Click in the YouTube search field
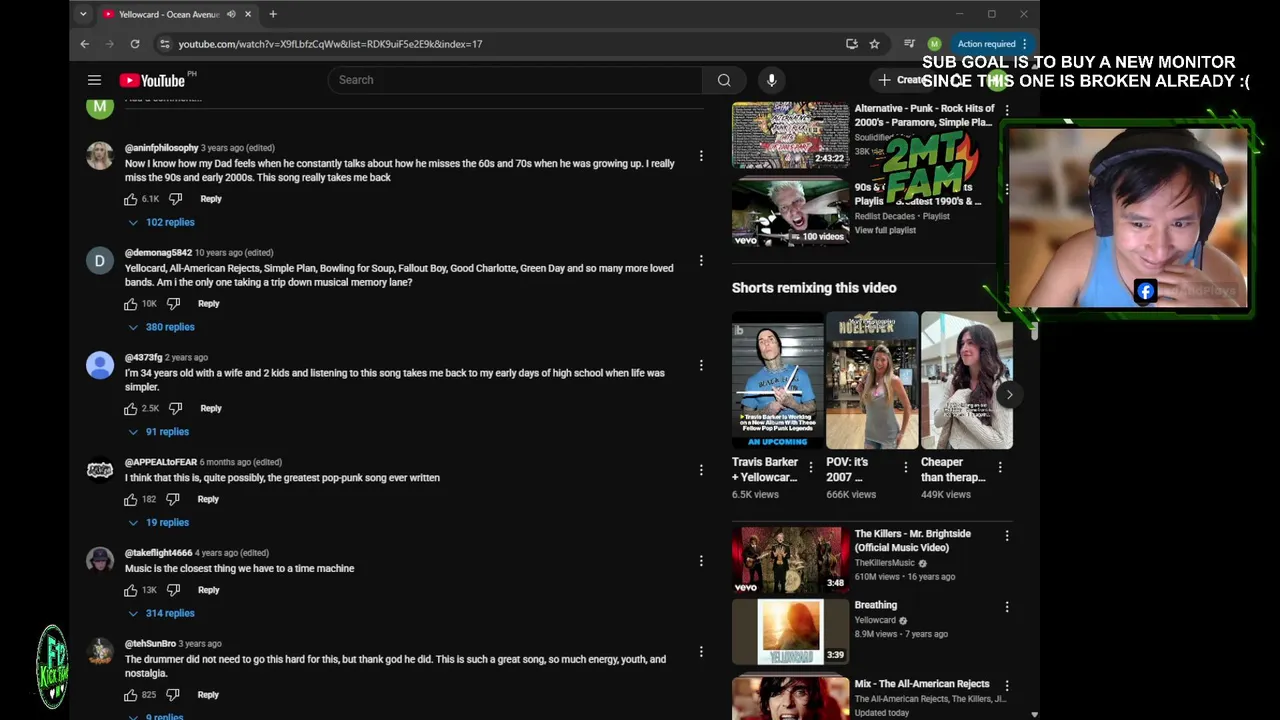 [x=515, y=80]
